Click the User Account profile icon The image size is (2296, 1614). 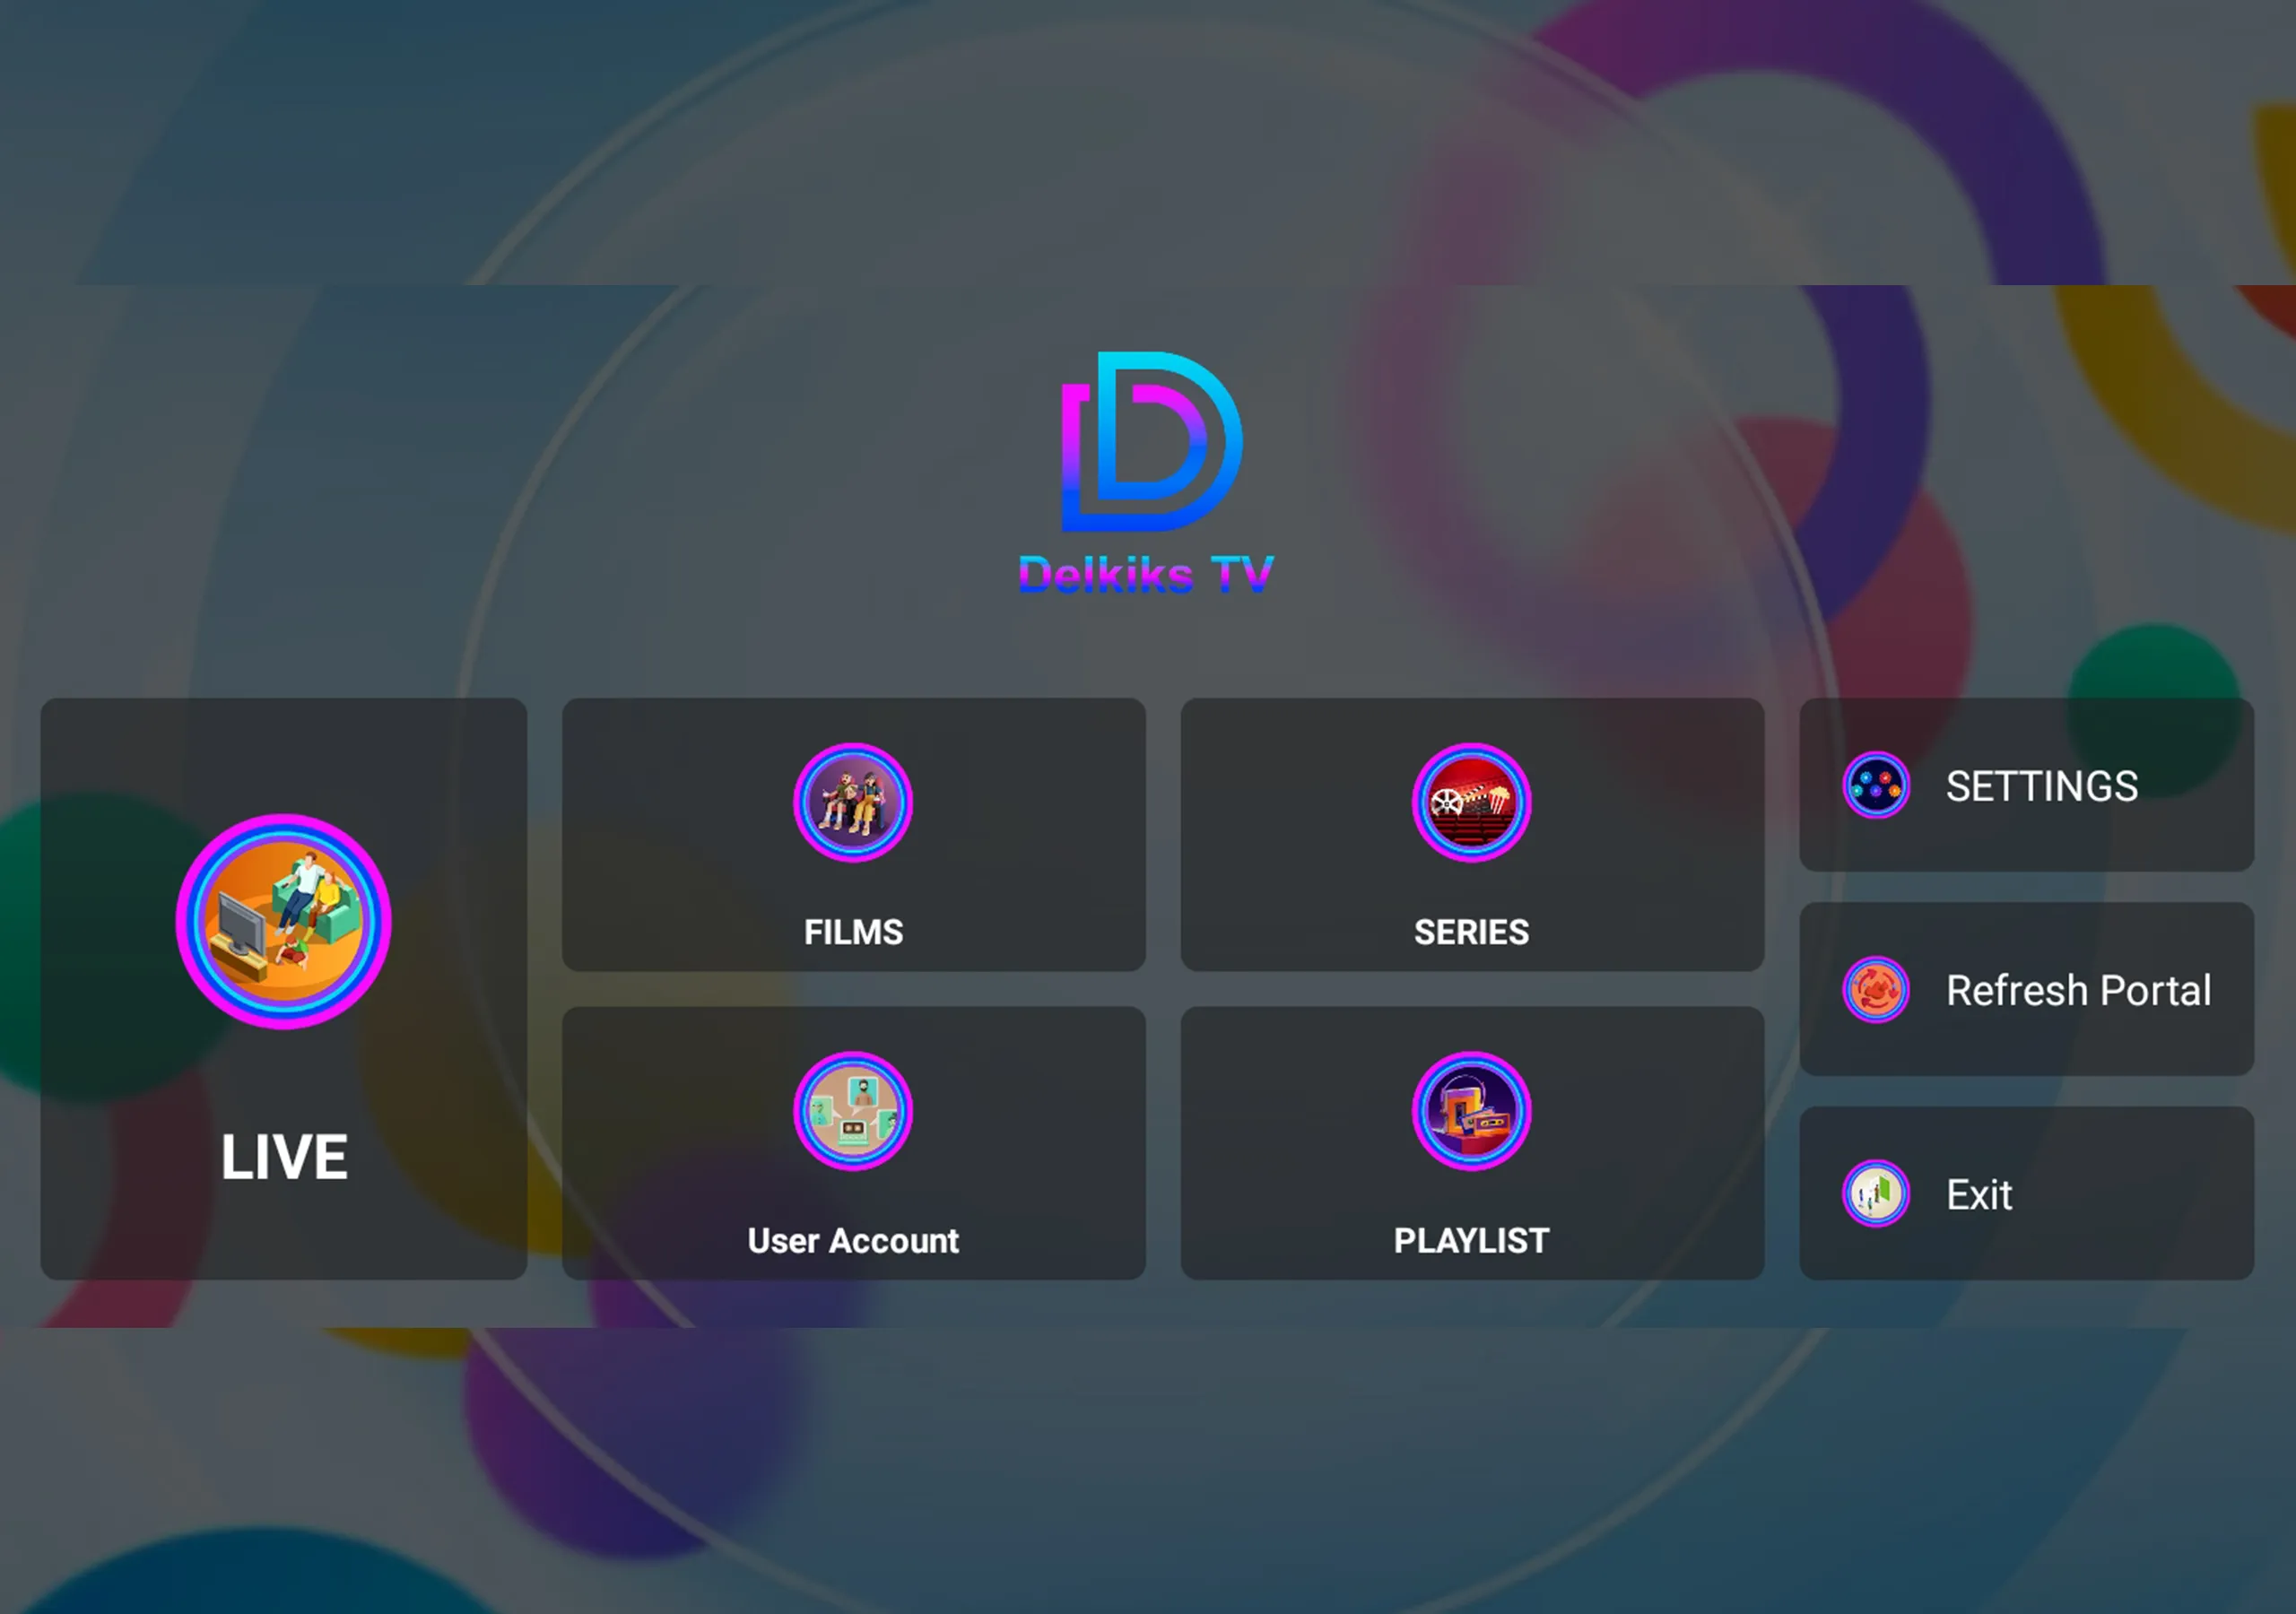point(853,1111)
